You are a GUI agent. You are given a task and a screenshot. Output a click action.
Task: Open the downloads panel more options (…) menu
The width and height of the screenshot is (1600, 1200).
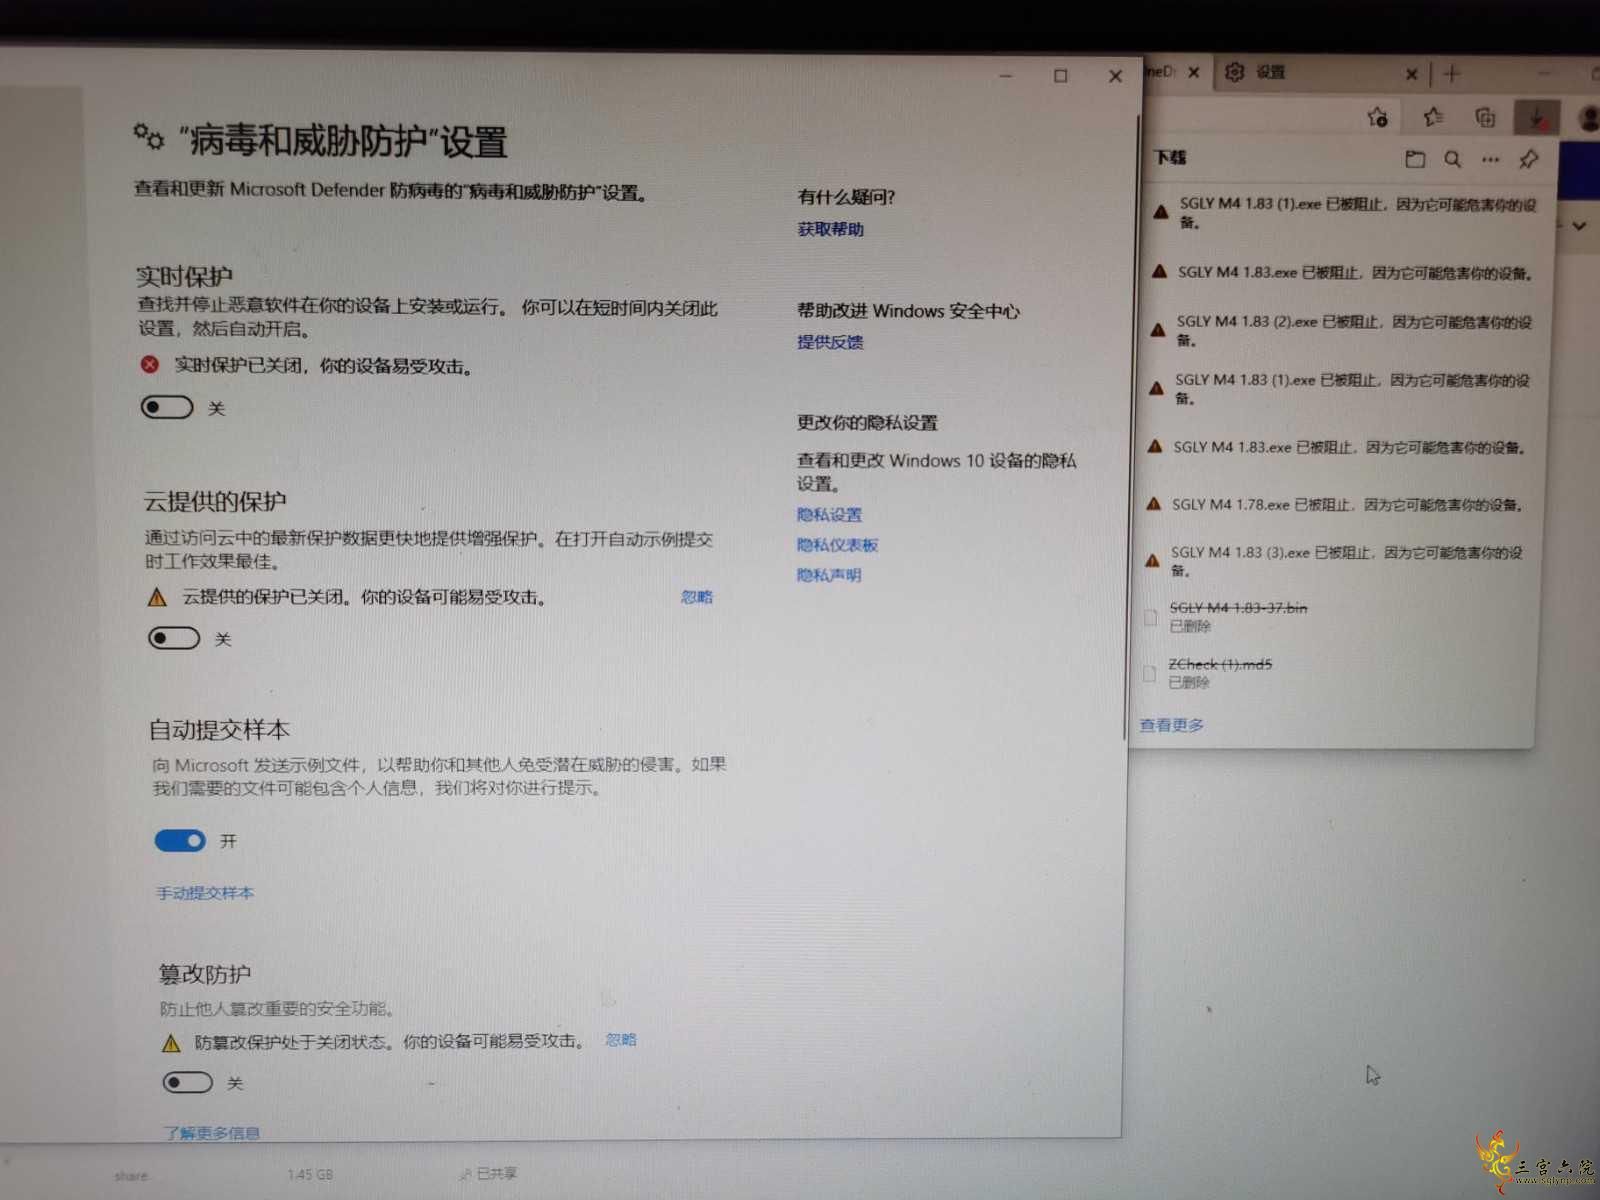click(x=1491, y=159)
